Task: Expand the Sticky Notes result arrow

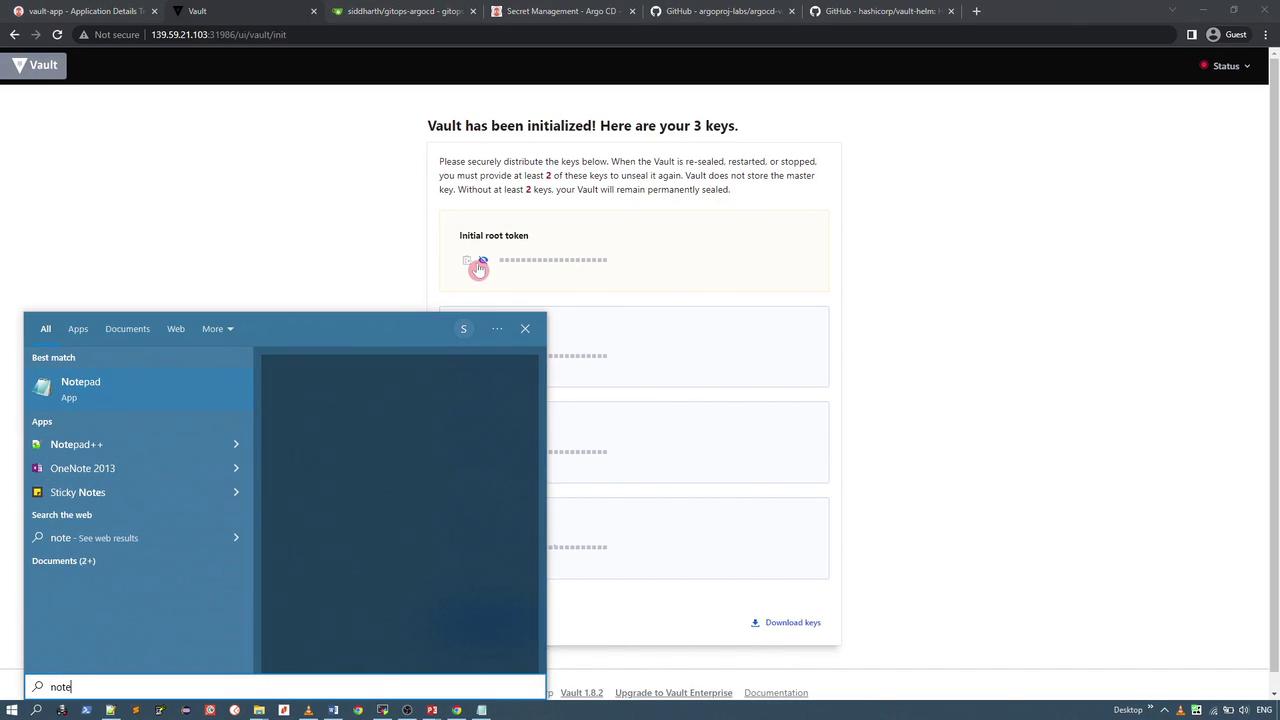Action: point(236,493)
